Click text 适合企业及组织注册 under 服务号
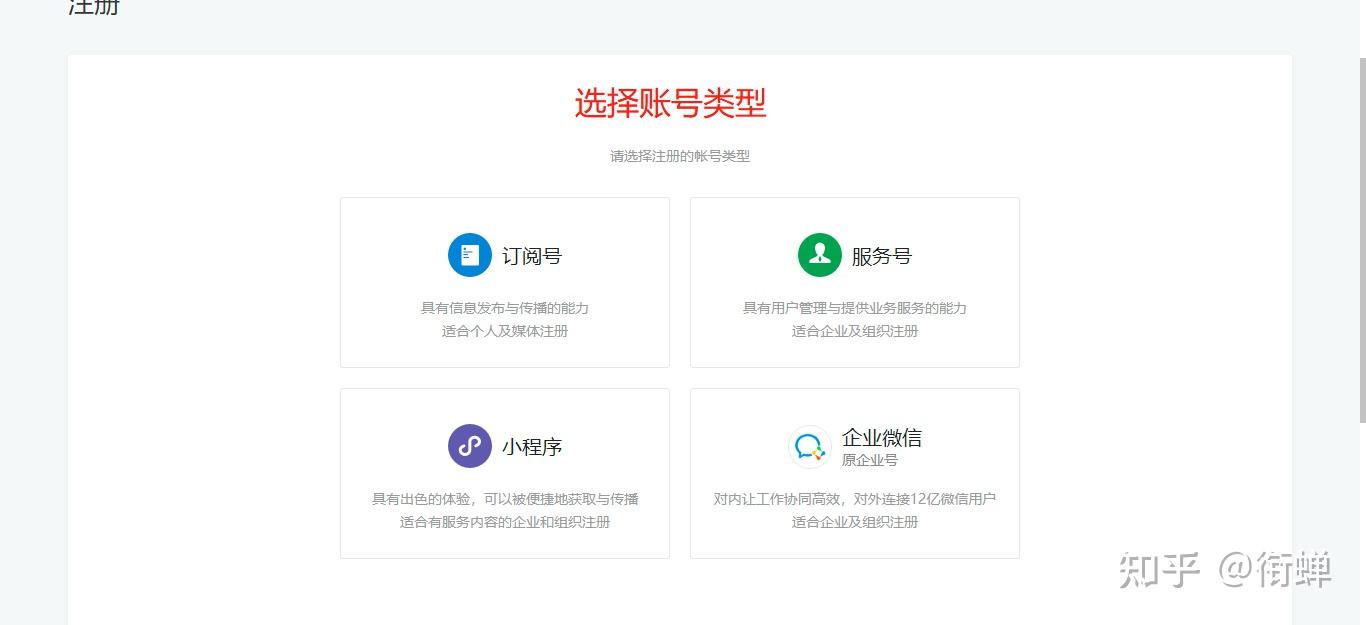Image resolution: width=1366 pixels, height=625 pixels. click(x=855, y=331)
